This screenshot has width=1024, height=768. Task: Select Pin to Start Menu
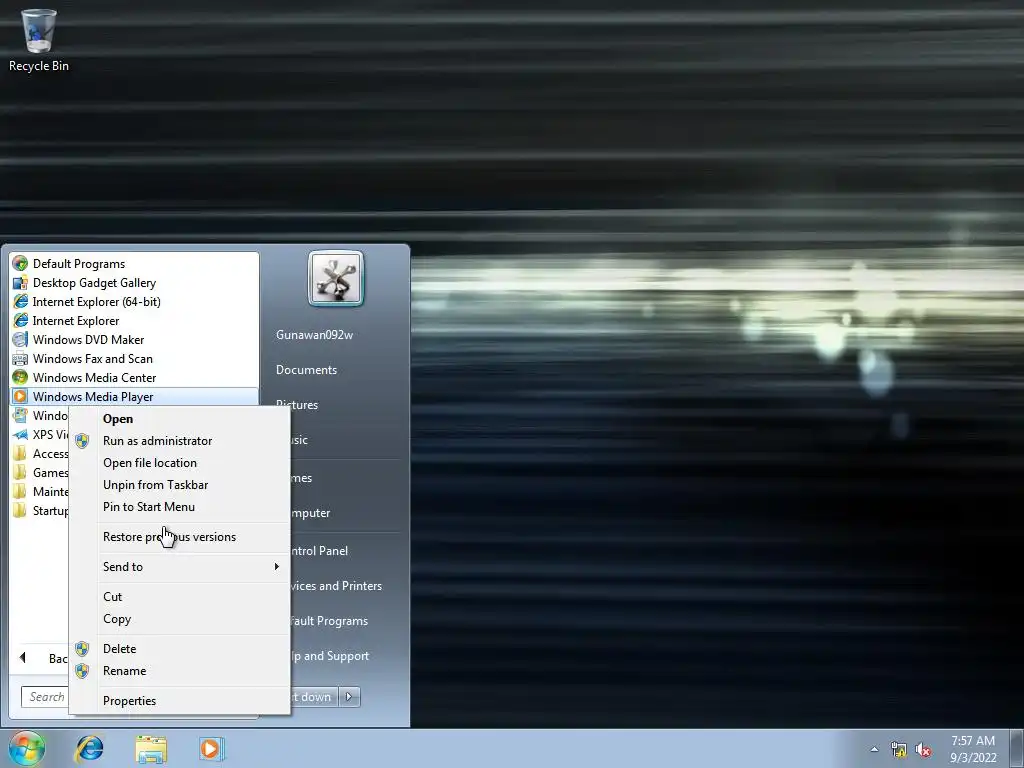(180, 507)
